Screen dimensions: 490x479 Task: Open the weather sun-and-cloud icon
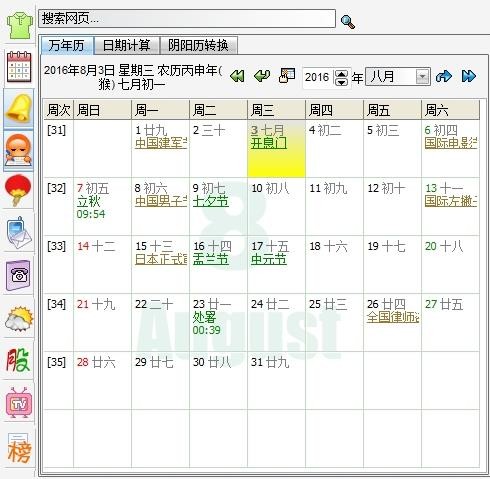pyautogui.click(x=19, y=318)
